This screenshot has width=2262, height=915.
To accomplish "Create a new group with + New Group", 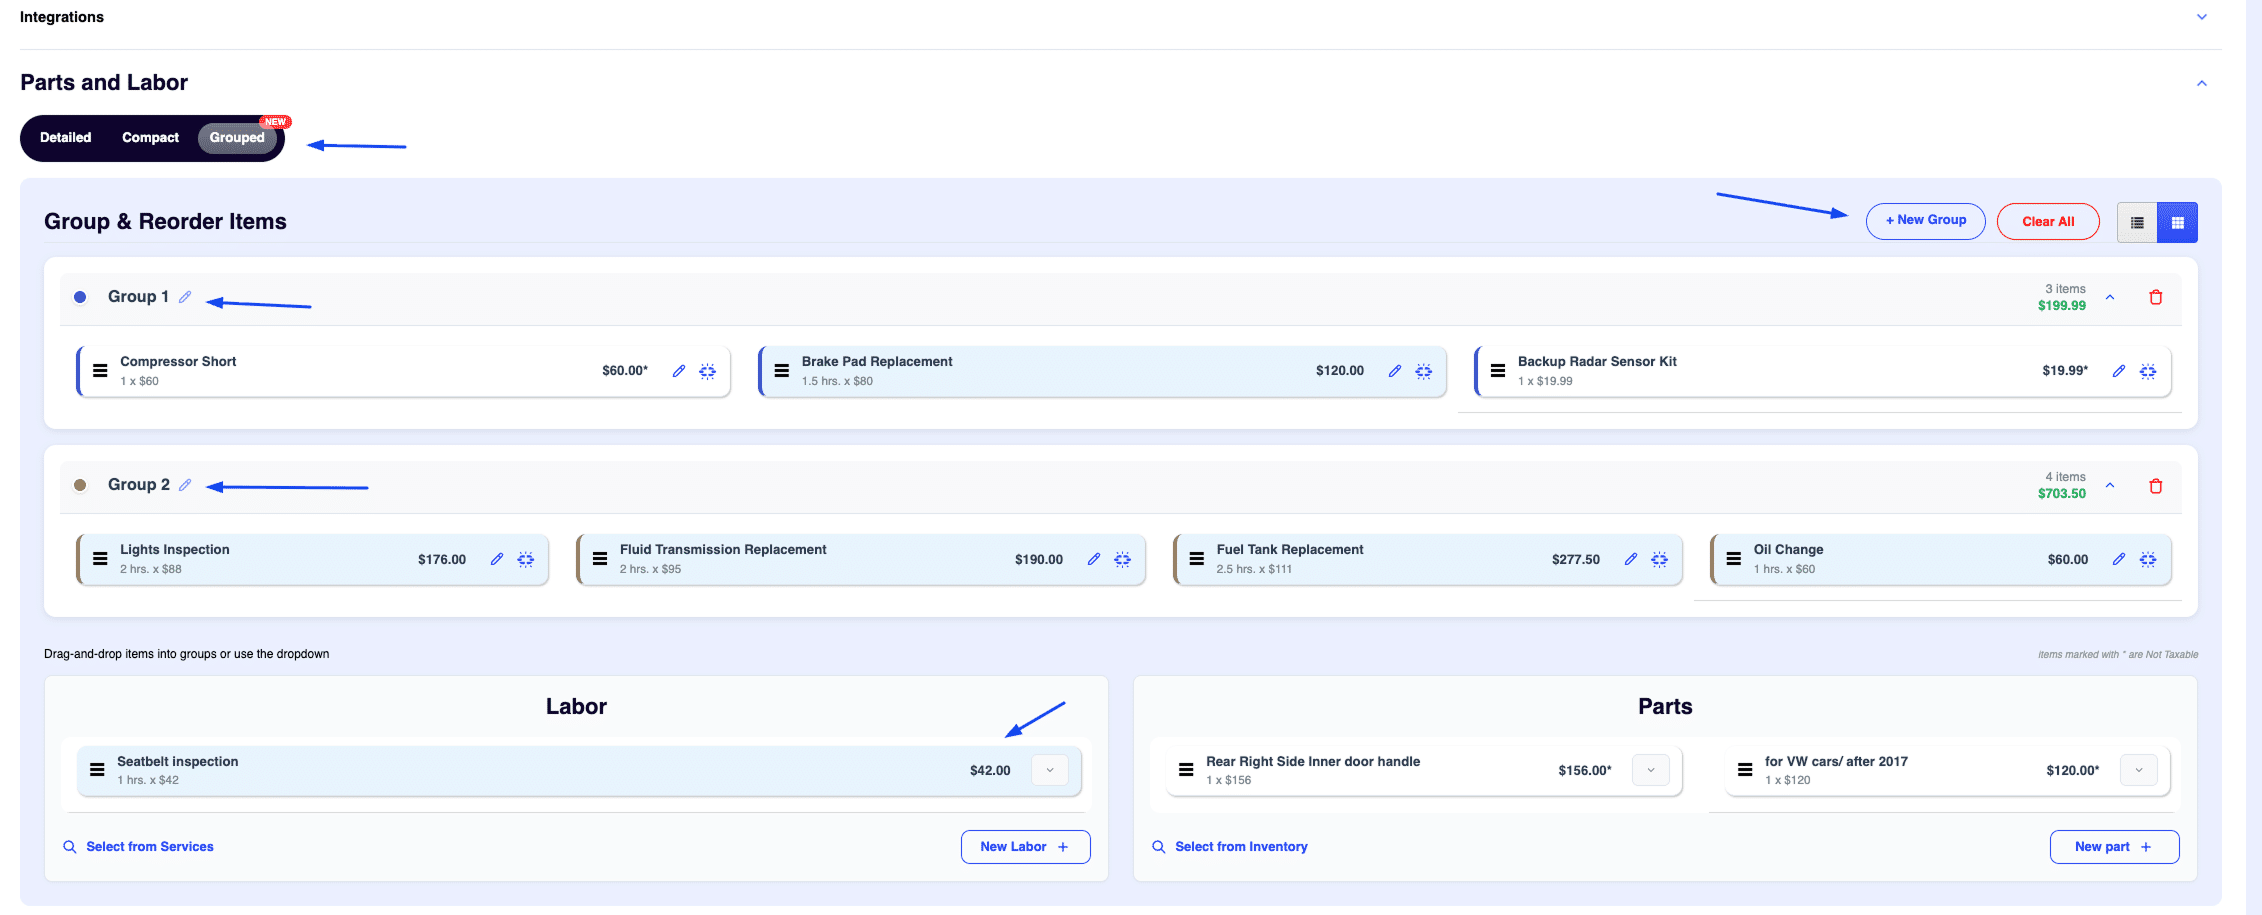I will coord(1925,221).
